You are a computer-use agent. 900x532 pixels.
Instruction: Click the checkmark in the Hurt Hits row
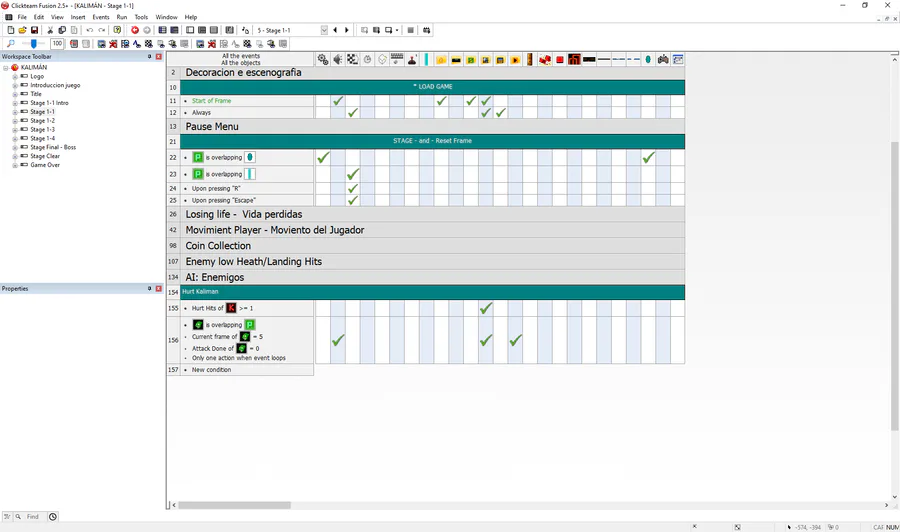pos(486,308)
